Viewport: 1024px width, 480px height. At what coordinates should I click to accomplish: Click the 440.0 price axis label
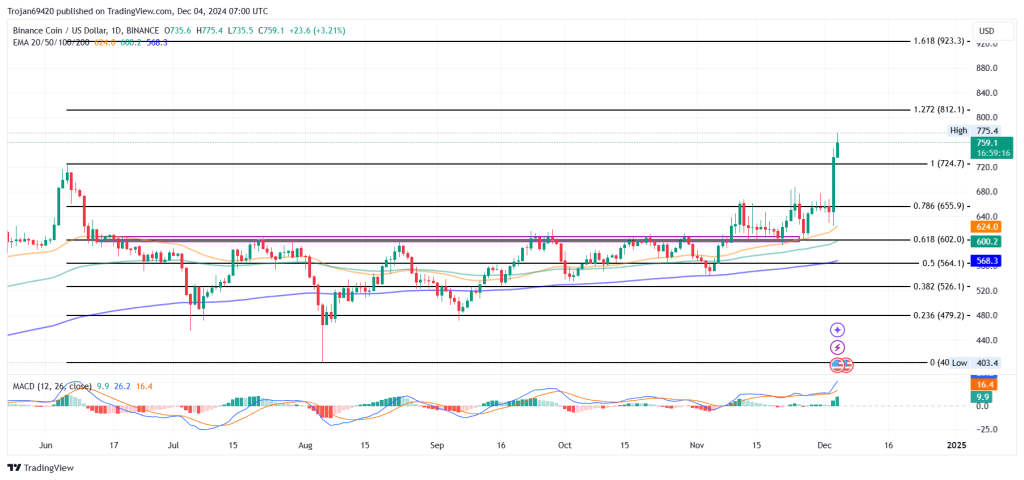tap(986, 340)
